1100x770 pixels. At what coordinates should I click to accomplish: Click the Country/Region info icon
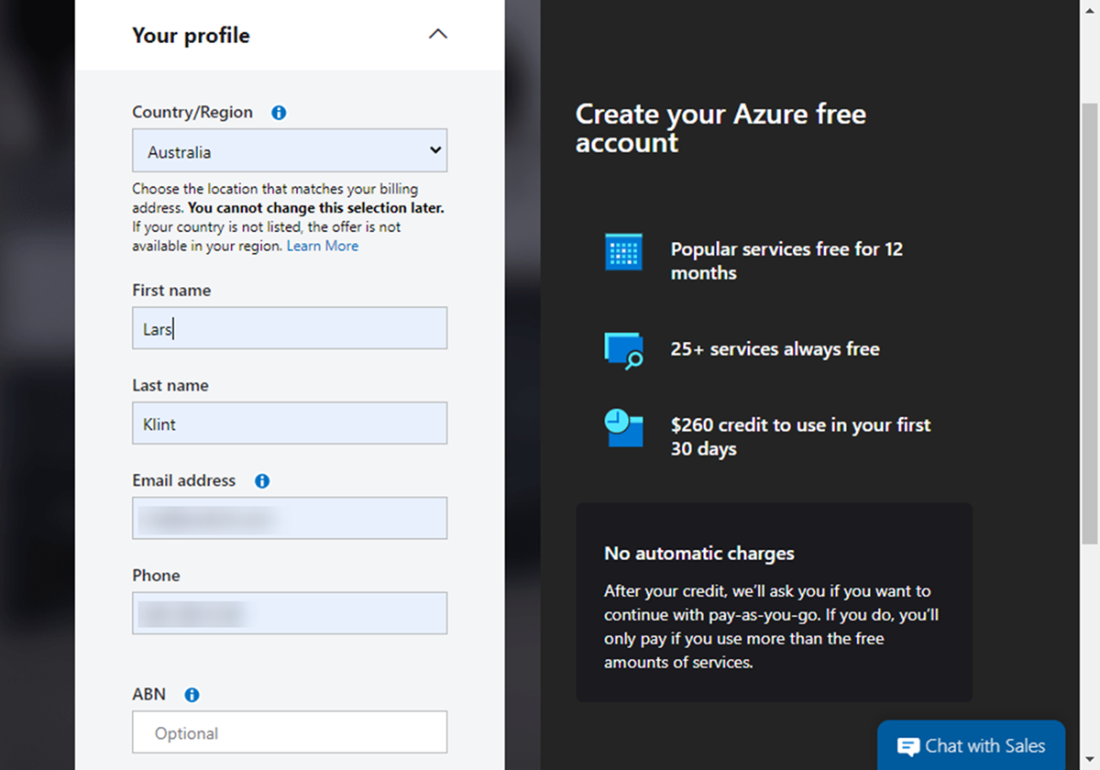(x=279, y=113)
